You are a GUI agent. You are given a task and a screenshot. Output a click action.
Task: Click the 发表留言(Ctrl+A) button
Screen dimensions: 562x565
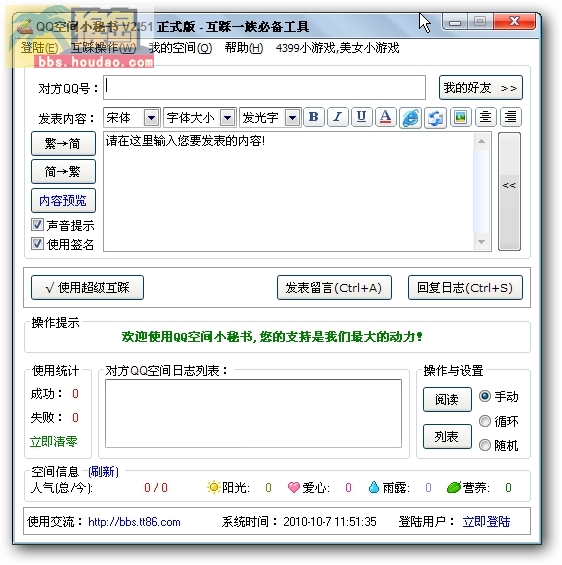pyautogui.click(x=334, y=288)
